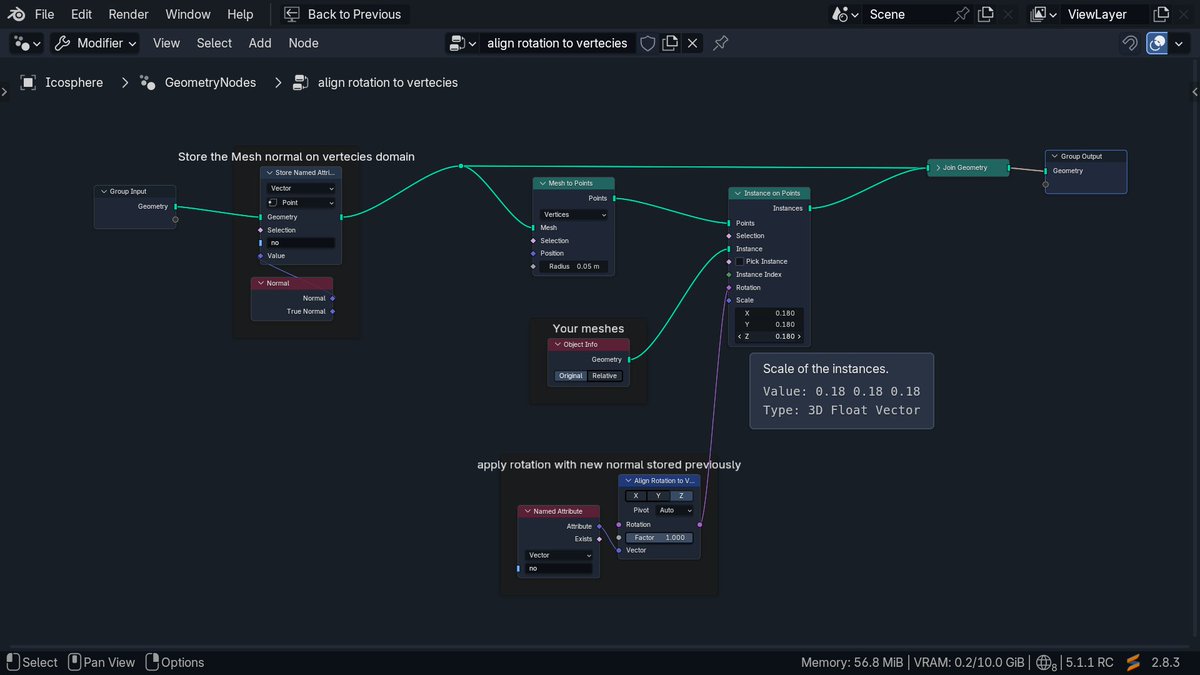
Task: Enable the Pick Instance checkbox
Action: [x=740, y=261]
